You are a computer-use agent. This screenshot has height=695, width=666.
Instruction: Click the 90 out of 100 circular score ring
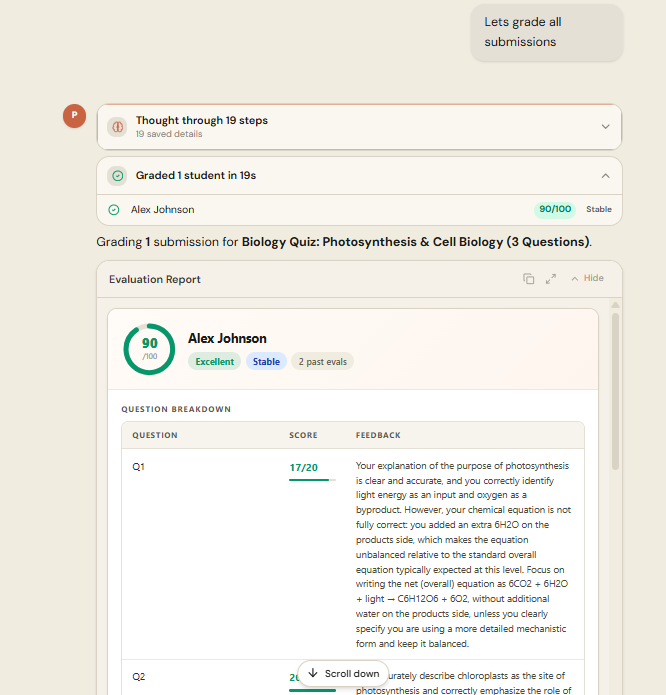pos(149,349)
